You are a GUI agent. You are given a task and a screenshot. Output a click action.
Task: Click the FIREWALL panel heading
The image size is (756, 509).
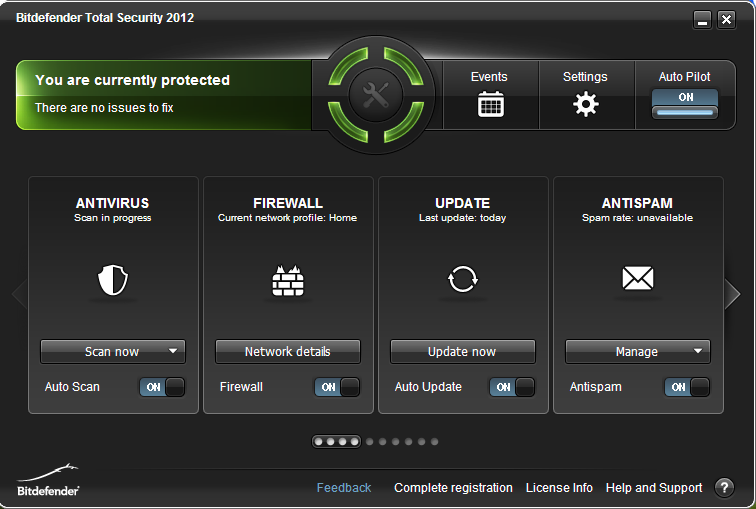tap(288, 203)
